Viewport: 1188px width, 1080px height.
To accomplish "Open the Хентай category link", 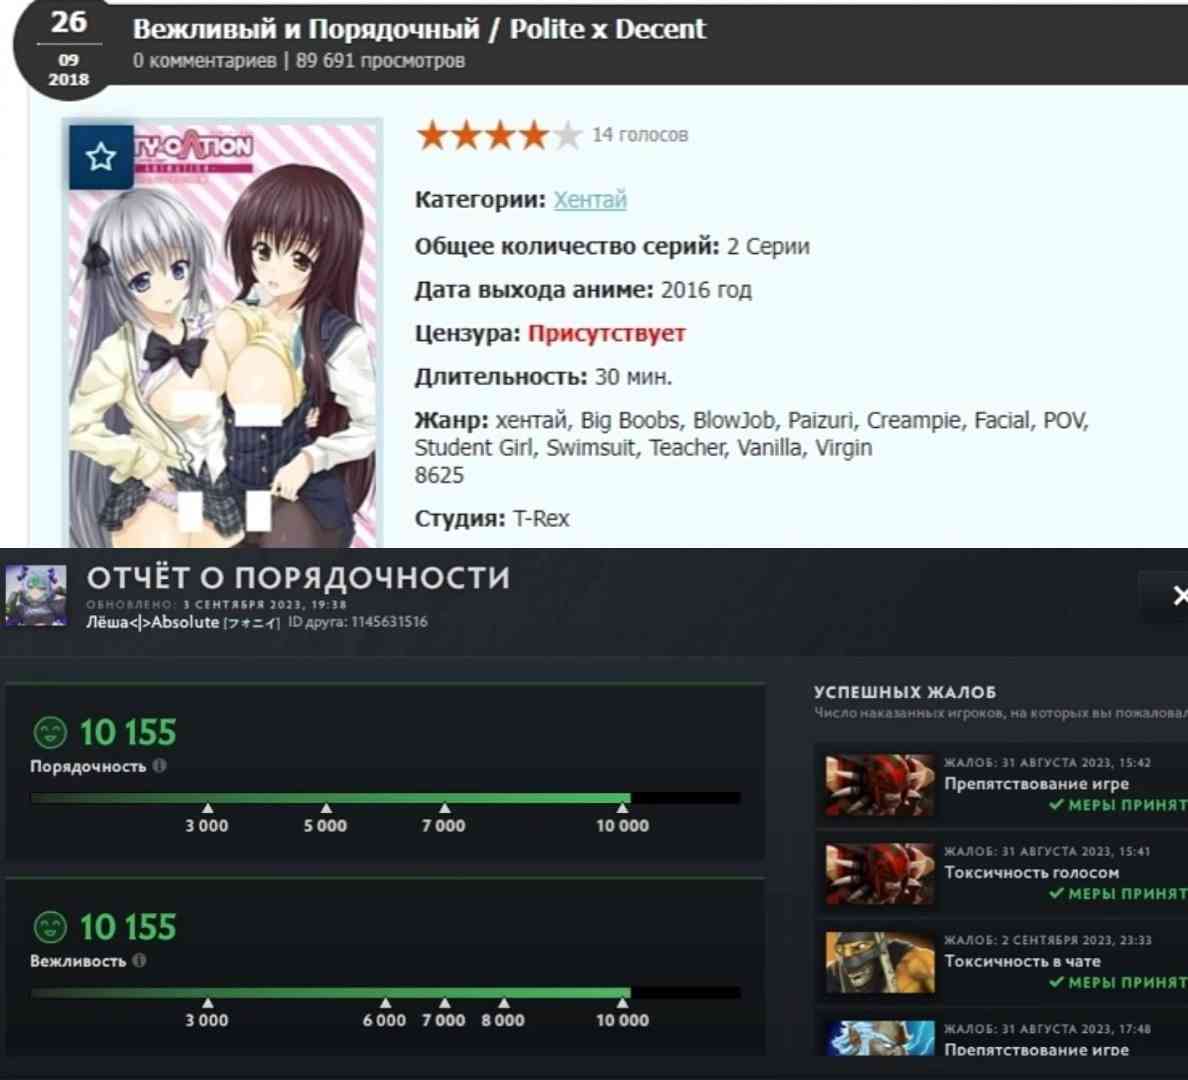I will click(x=589, y=199).
